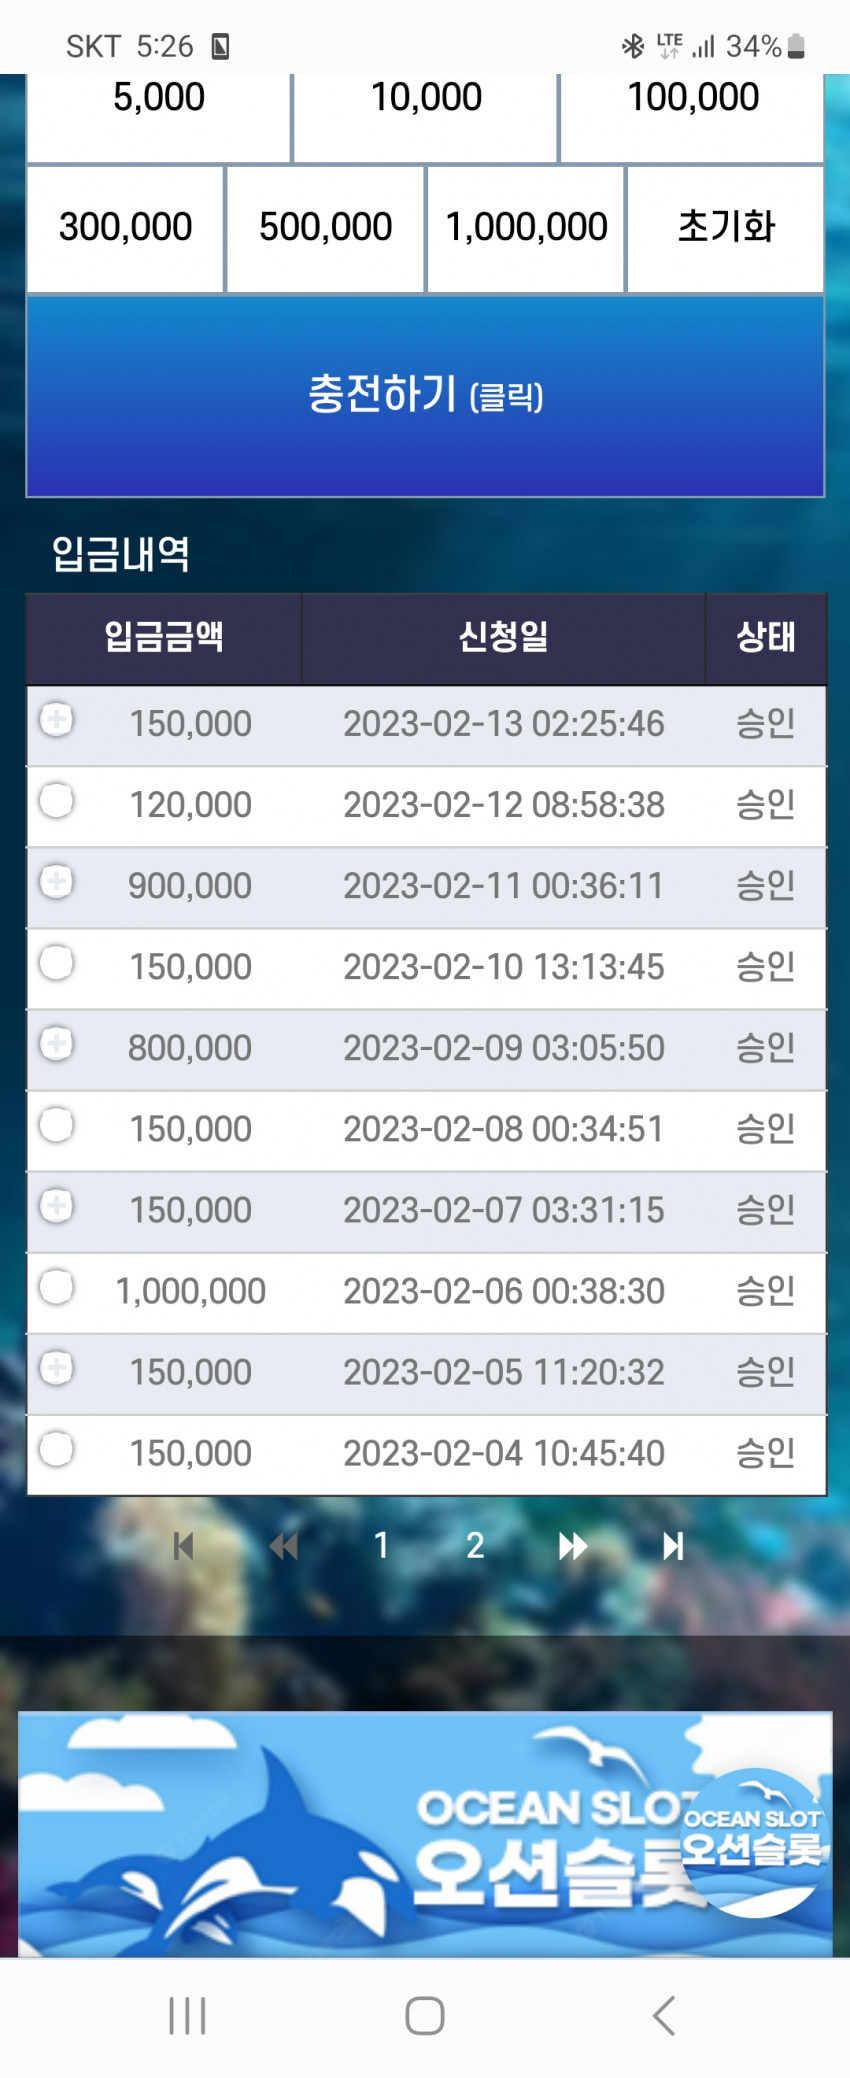The width and height of the screenshot is (850, 2078).
Task: Expand the 800,000 deposit row plus icon
Action: tap(56, 1043)
